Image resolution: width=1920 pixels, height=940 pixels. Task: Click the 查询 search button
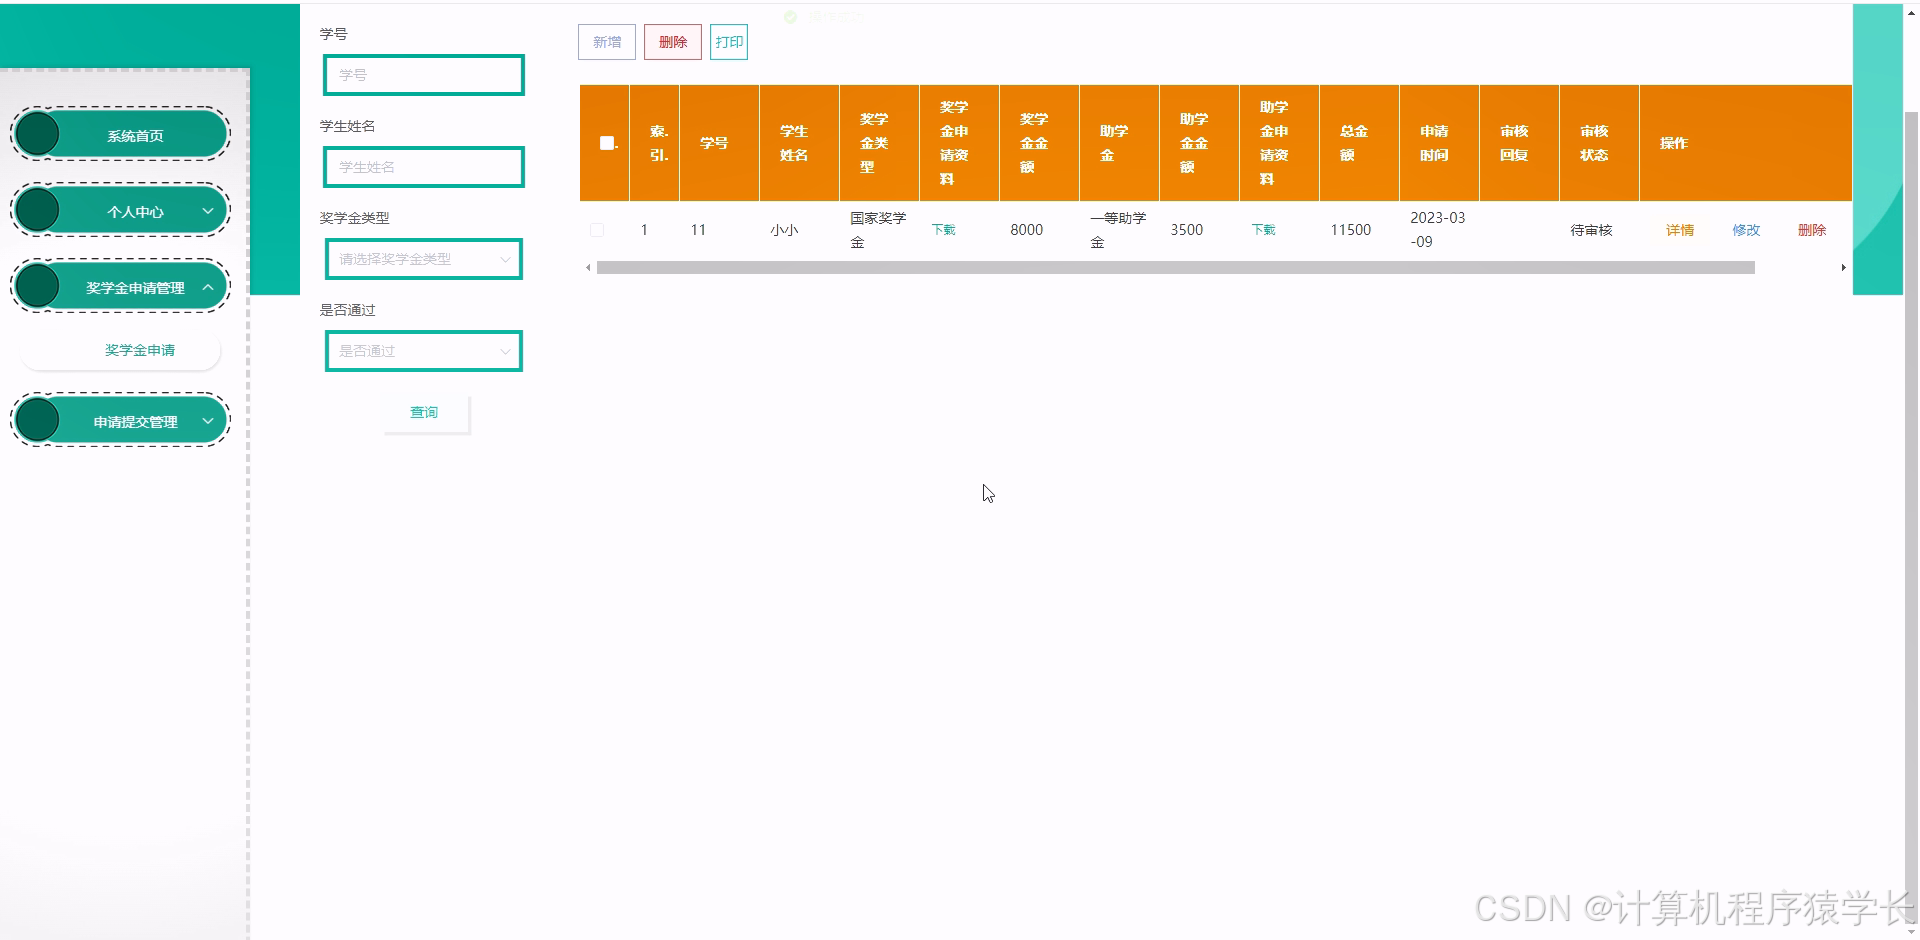(x=426, y=412)
